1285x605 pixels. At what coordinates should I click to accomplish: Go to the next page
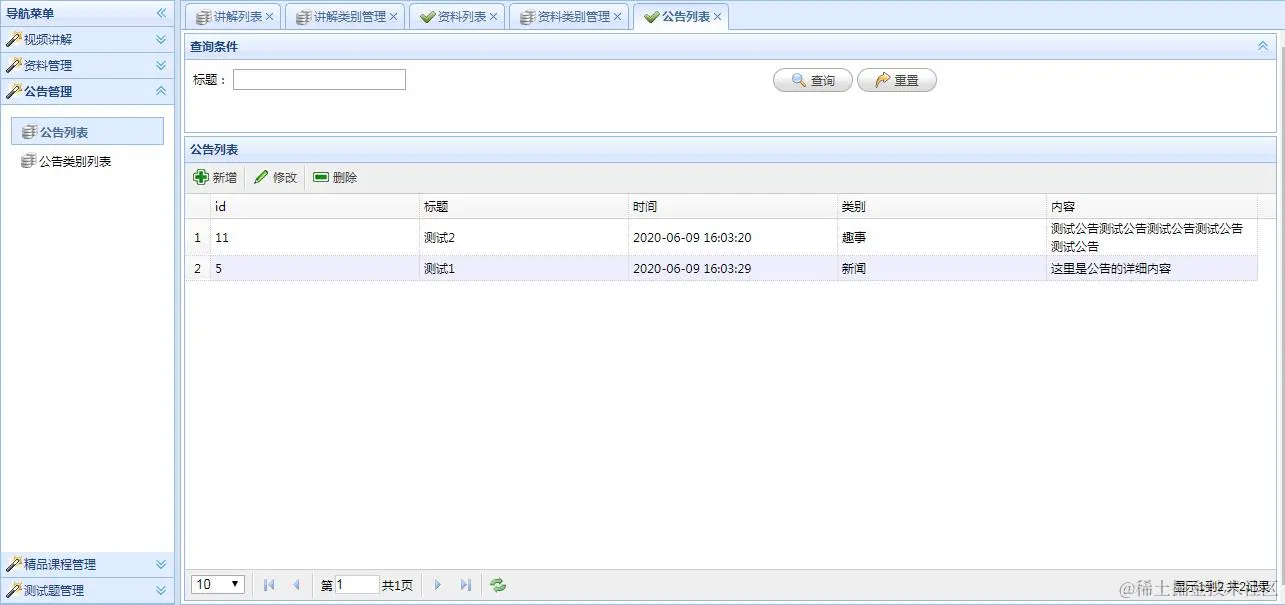click(438, 585)
